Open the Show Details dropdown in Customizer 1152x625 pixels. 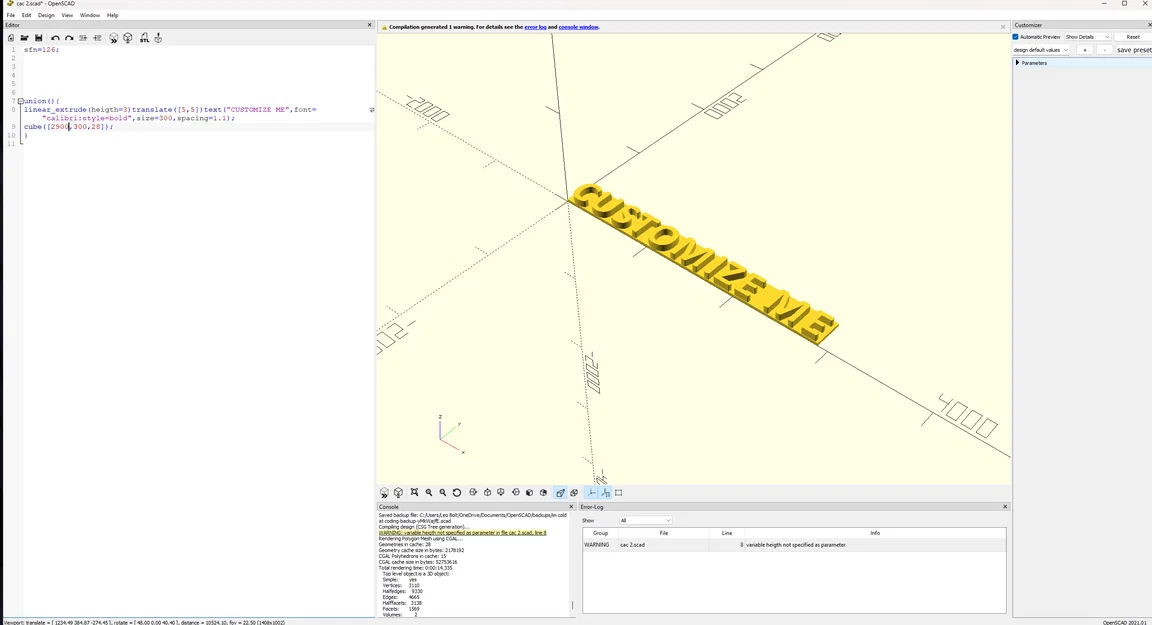pyautogui.click(x=1087, y=37)
